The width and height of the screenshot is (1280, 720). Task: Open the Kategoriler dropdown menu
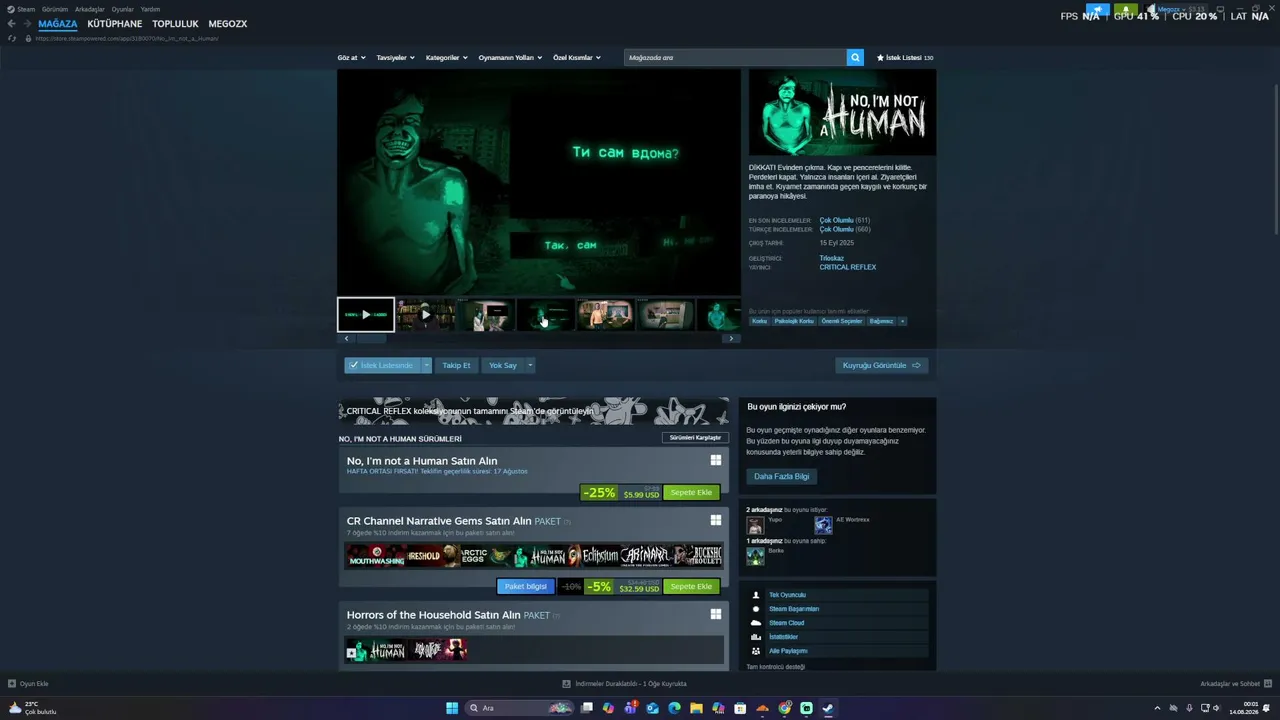[x=447, y=58]
